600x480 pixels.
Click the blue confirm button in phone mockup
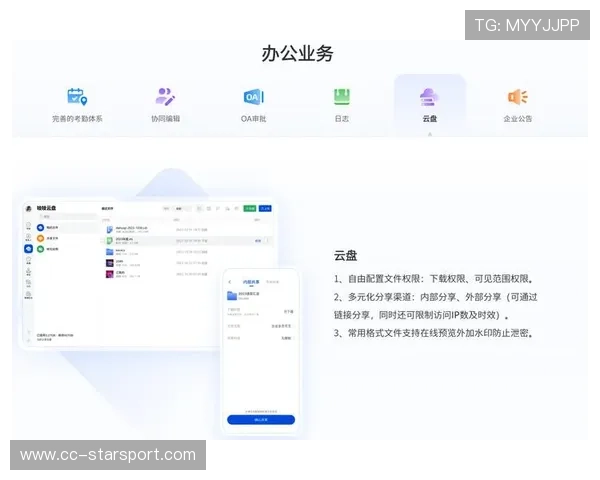(x=261, y=420)
